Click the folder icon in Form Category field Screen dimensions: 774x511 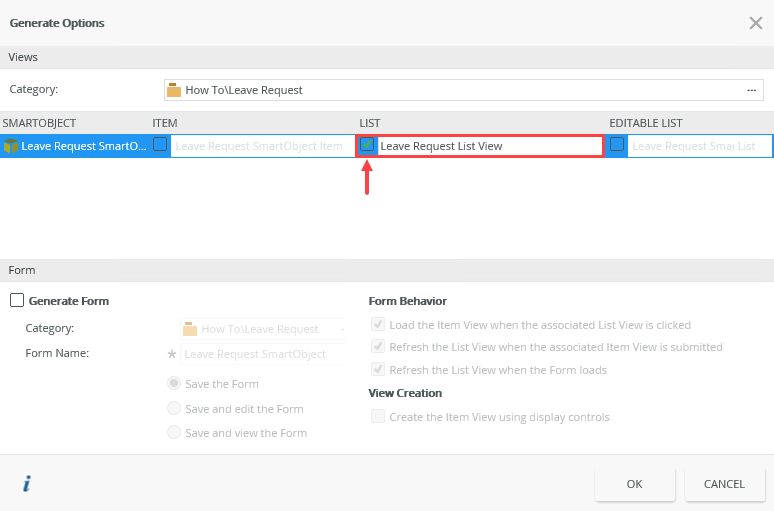(x=190, y=329)
